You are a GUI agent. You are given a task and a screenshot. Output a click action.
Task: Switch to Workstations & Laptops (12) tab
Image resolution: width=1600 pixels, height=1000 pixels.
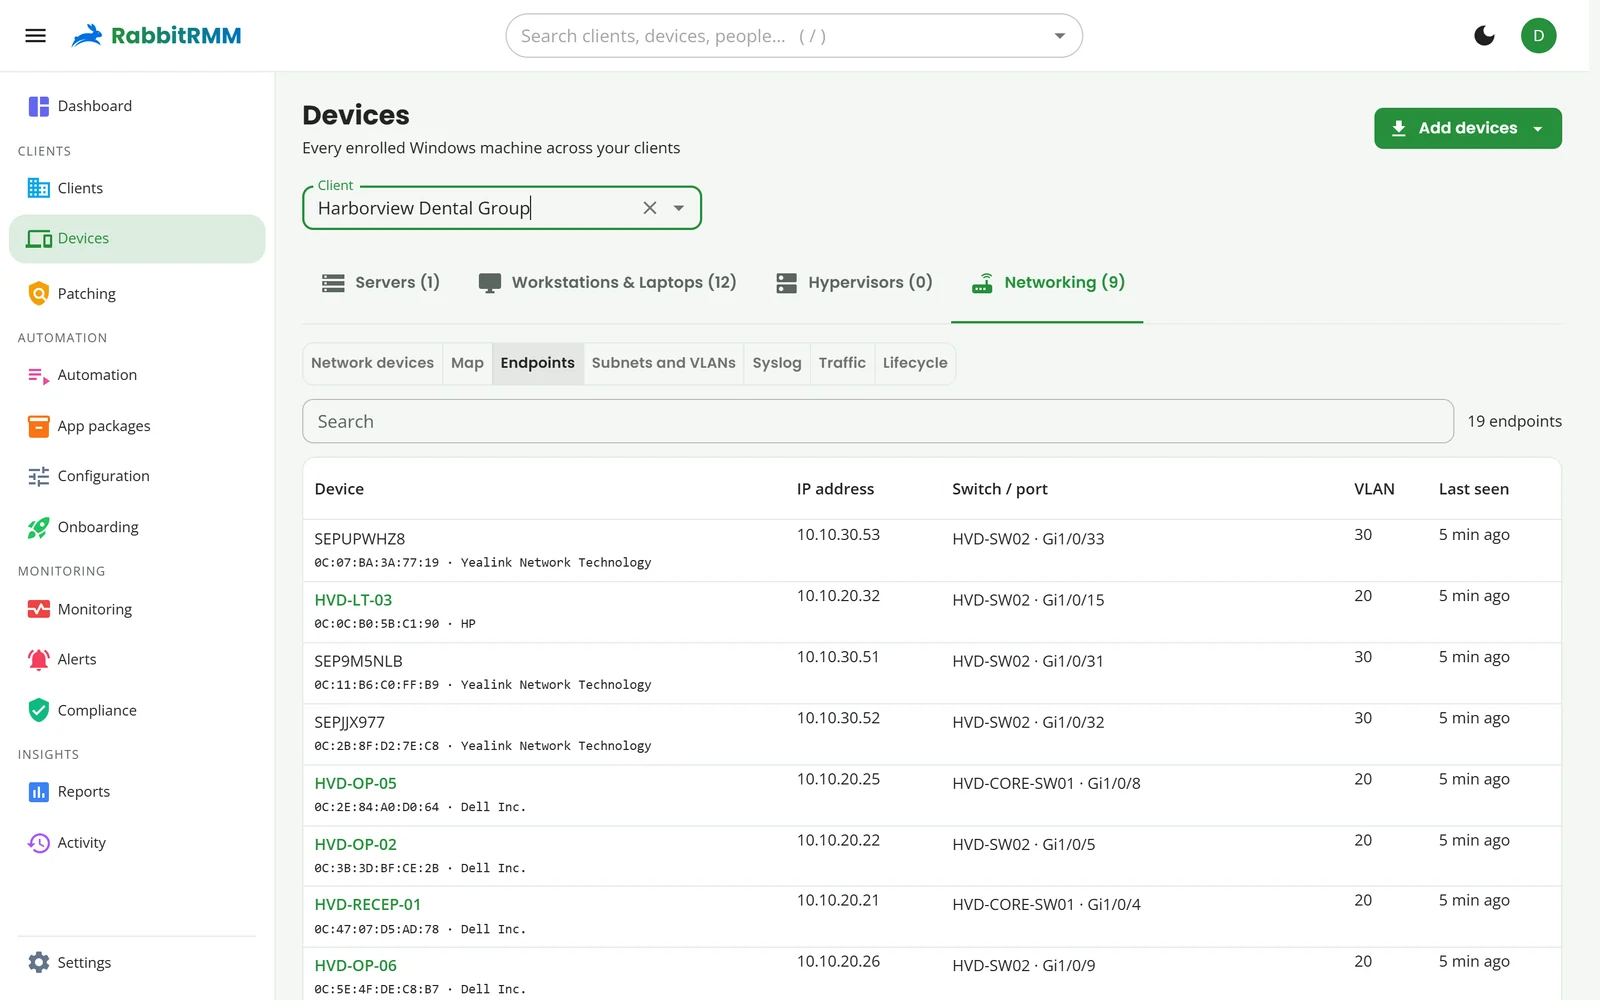coord(607,283)
